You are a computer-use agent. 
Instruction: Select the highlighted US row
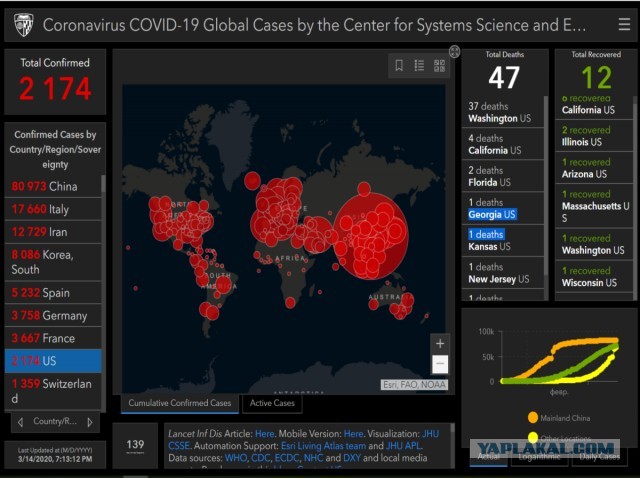pyautogui.click(x=53, y=361)
